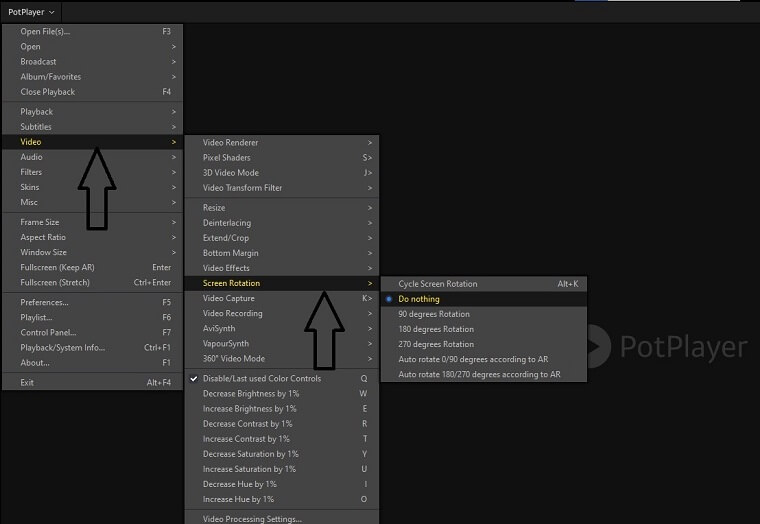
Task: Expand the Subtitles submenu
Action: [x=93, y=127]
